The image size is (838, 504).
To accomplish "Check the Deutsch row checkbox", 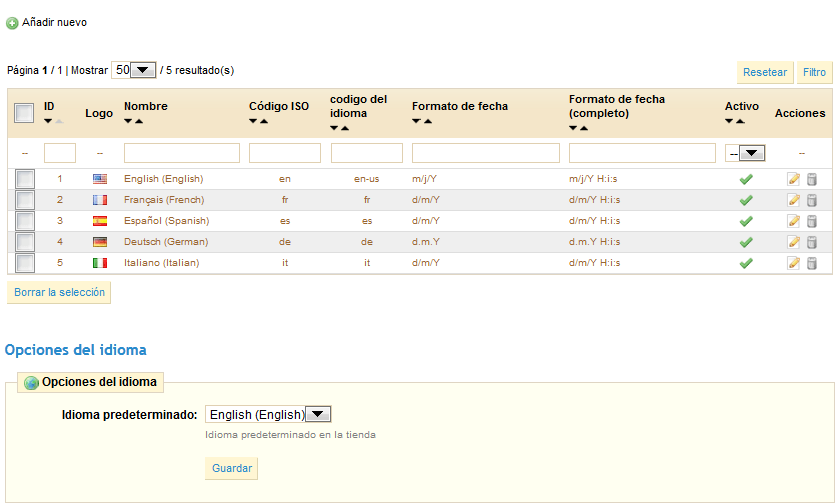I will click(x=25, y=242).
